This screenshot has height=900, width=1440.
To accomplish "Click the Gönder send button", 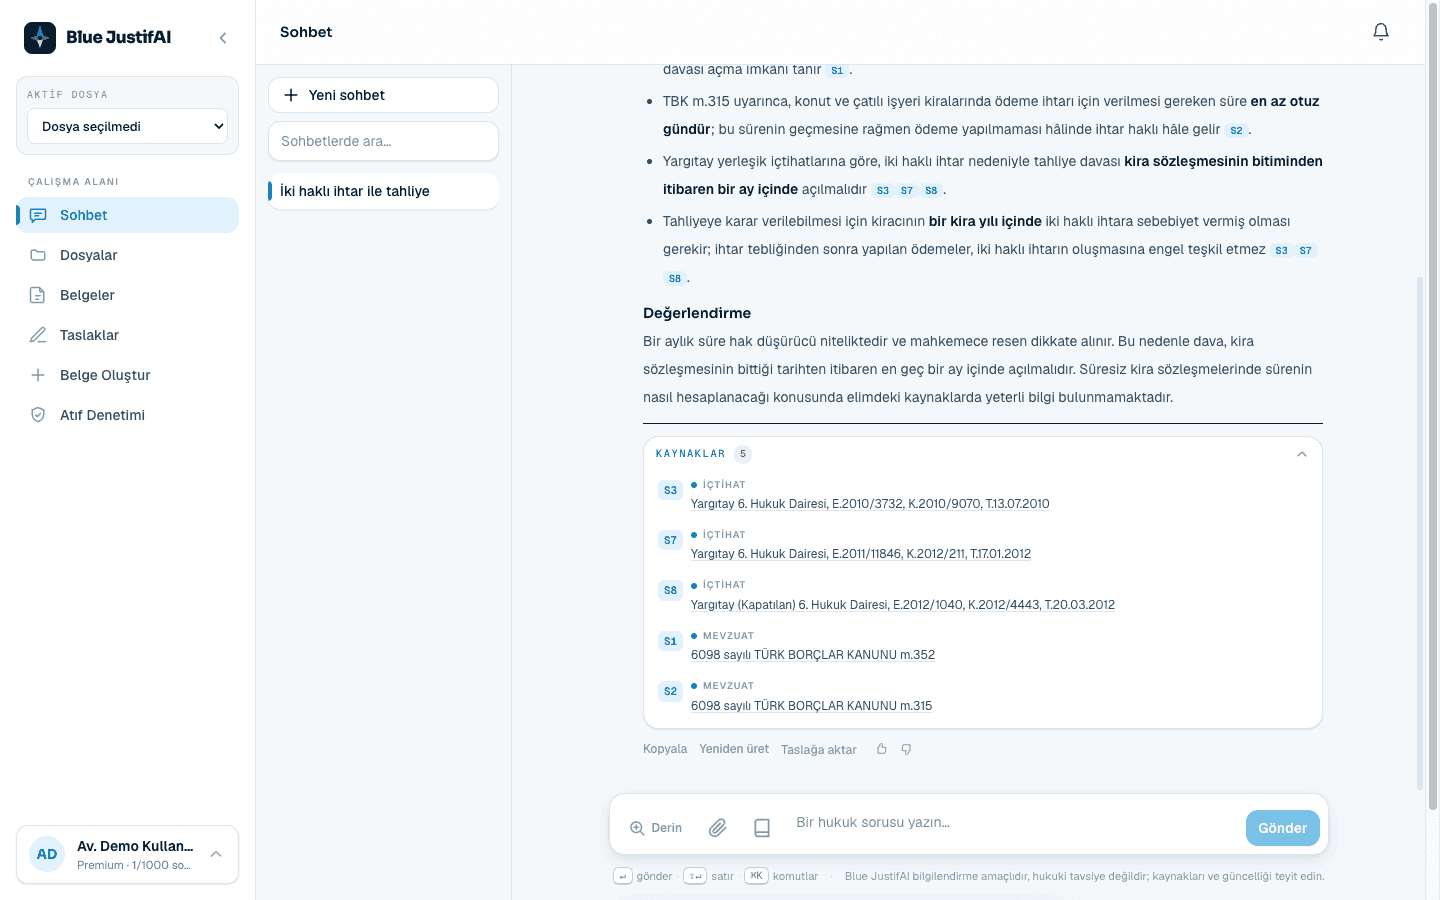I will pyautogui.click(x=1283, y=828).
